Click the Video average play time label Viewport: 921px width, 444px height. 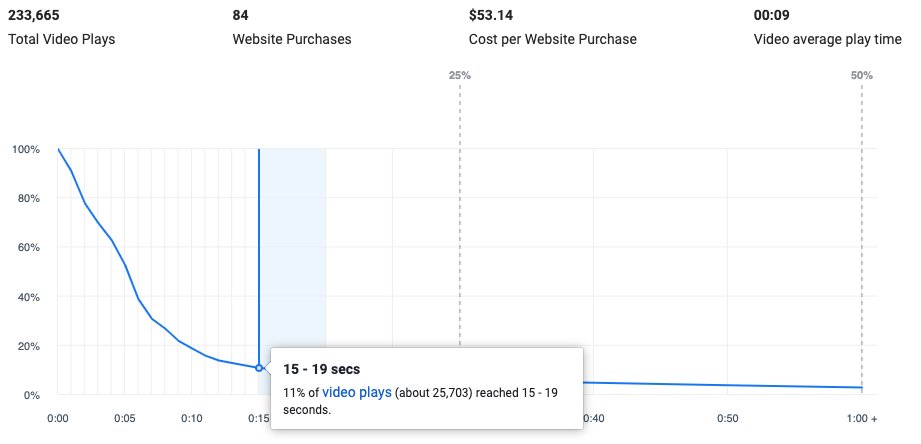pos(828,40)
